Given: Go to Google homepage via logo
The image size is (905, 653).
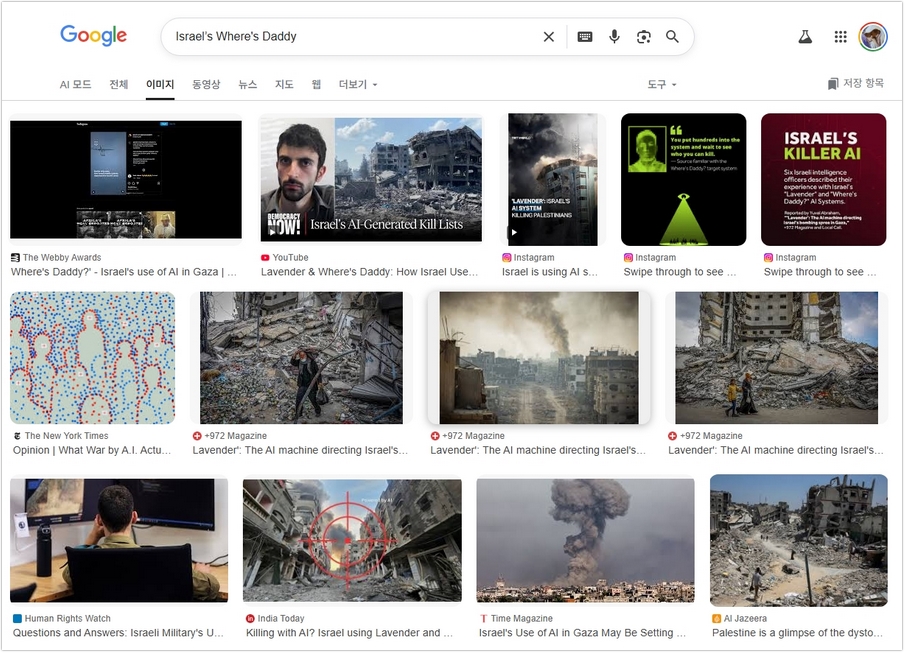Looking at the screenshot, I should click(94, 36).
